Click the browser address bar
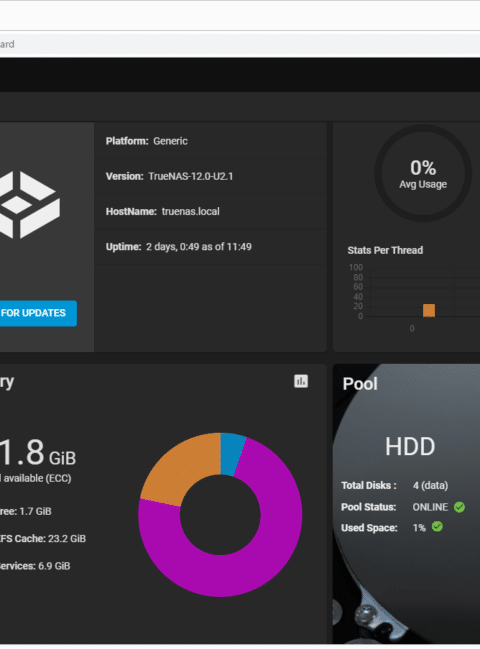 click(240, 44)
